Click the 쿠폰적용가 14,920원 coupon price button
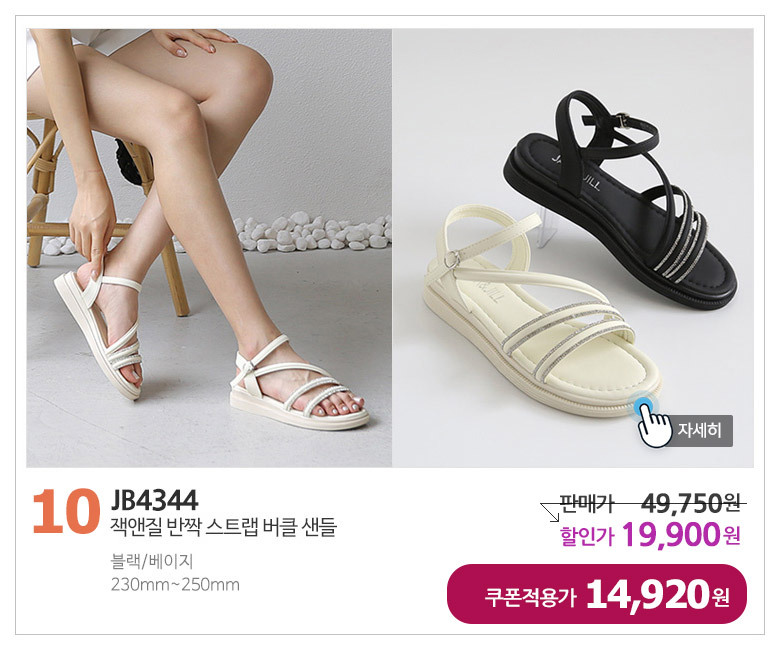 click(597, 594)
